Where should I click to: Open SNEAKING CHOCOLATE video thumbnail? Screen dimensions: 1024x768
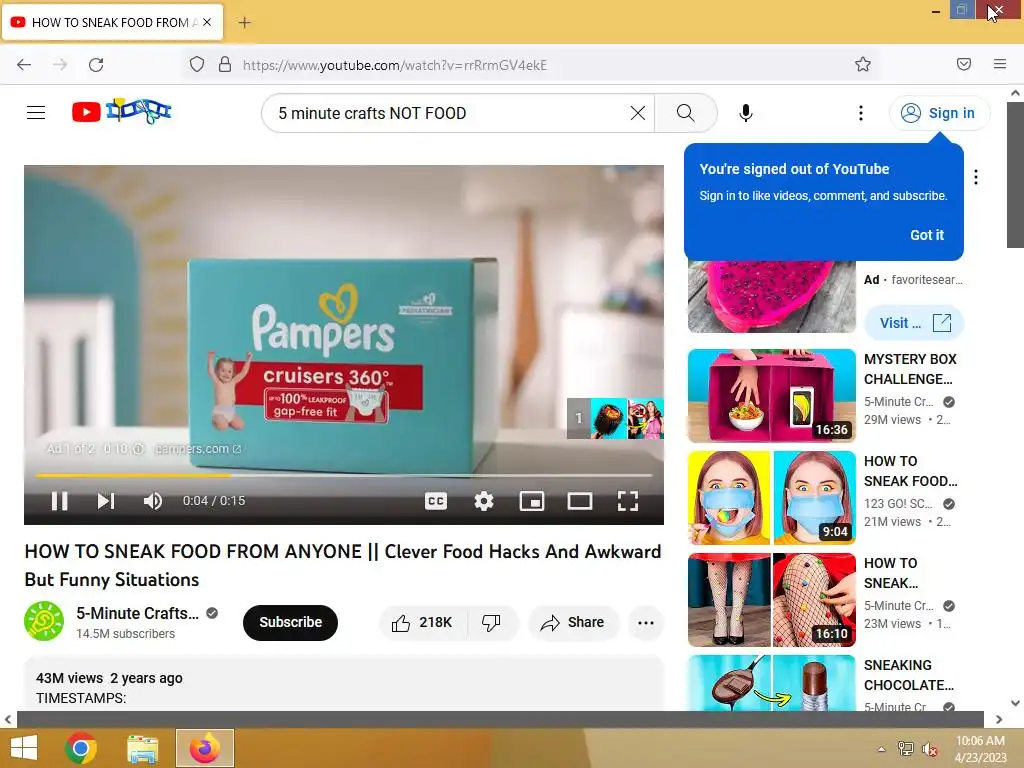tap(771, 683)
